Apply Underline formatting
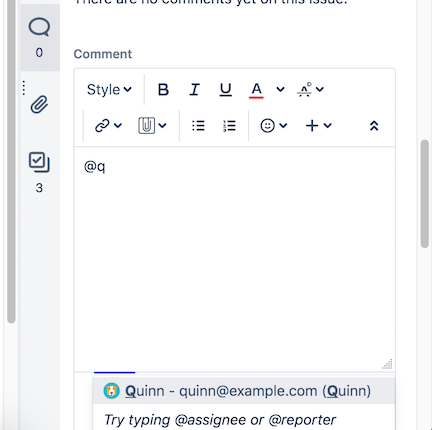432x430 pixels. click(226, 89)
